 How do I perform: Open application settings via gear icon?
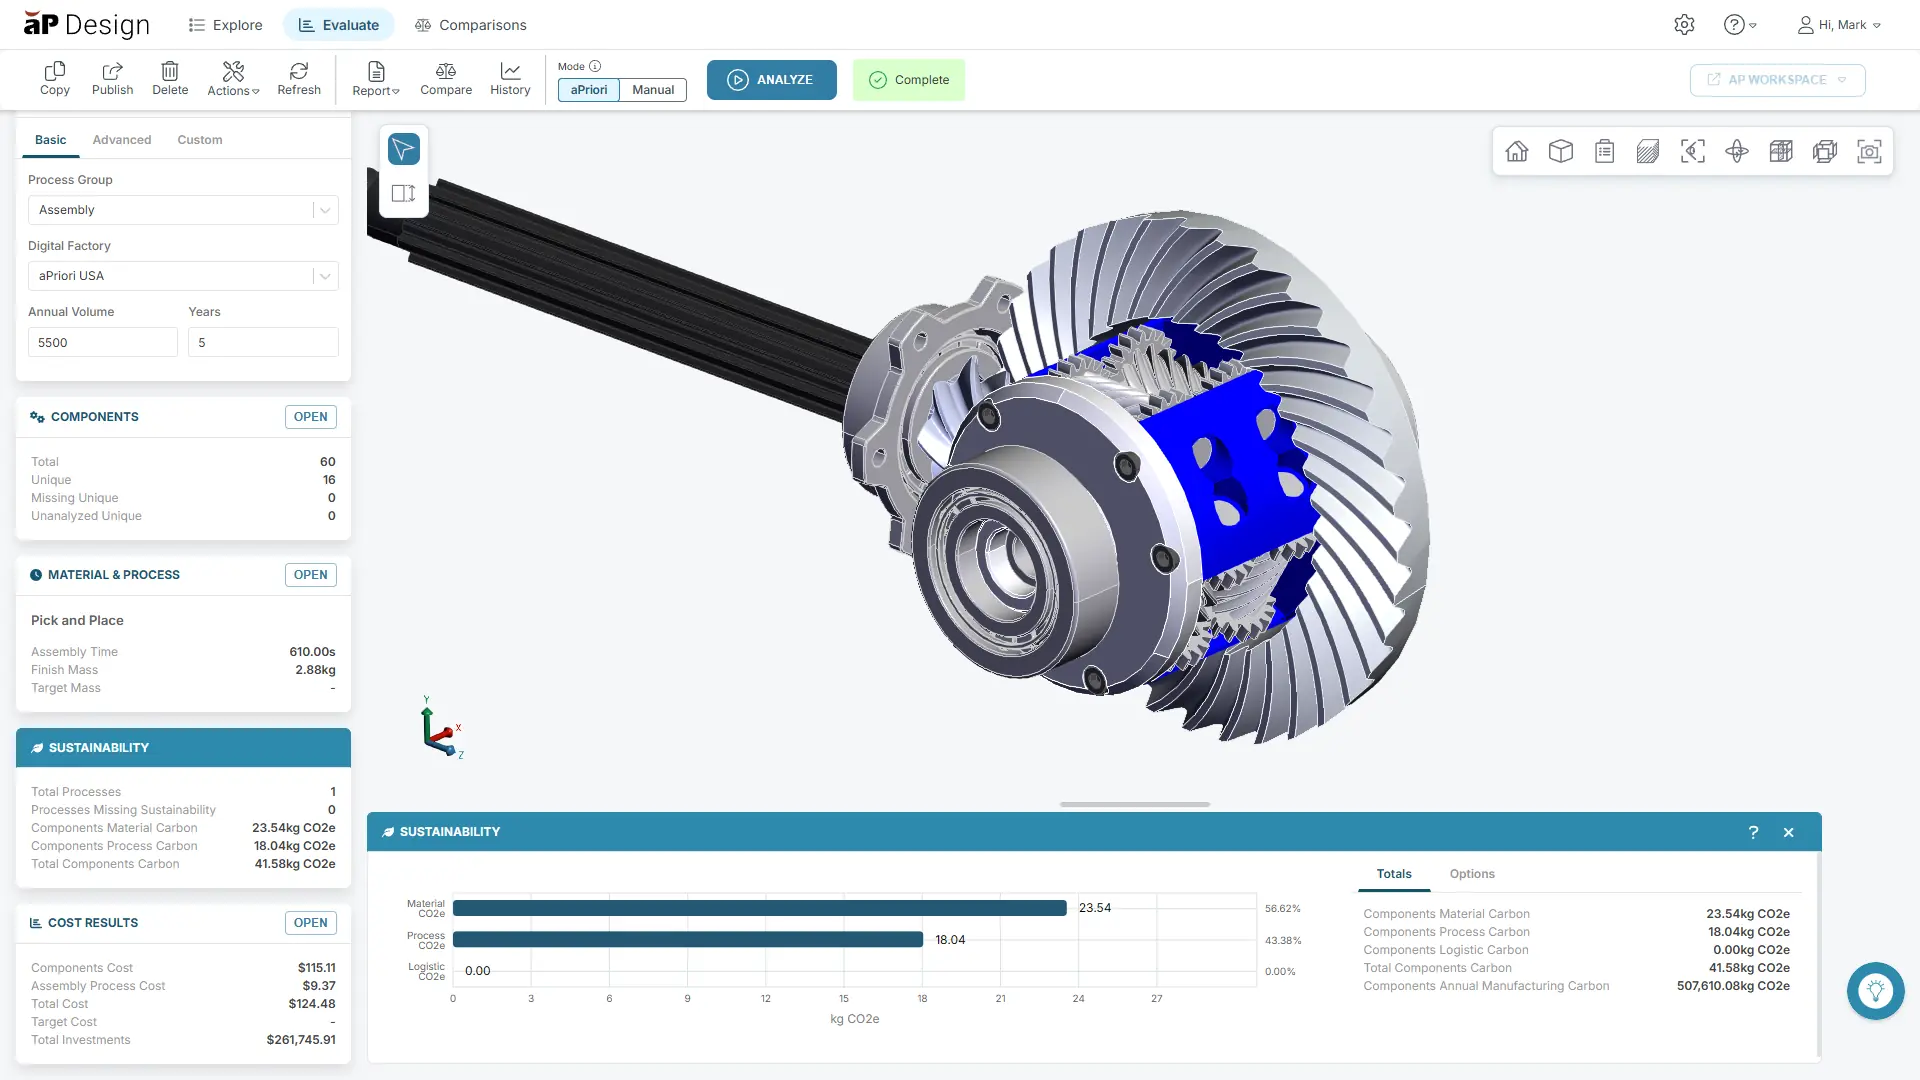pyautogui.click(x=1684, y=24)
